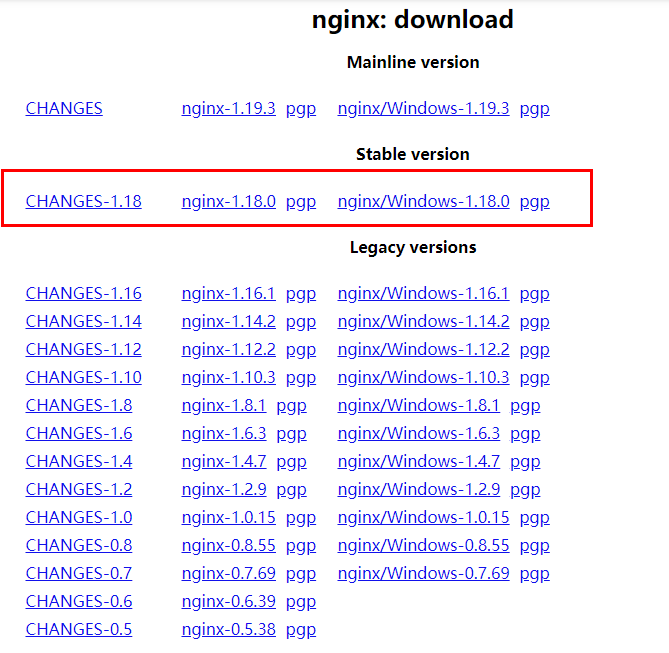
Task: Download nginx-1.10.3 source
Action: pyautogui.click(x=229, y=379)
